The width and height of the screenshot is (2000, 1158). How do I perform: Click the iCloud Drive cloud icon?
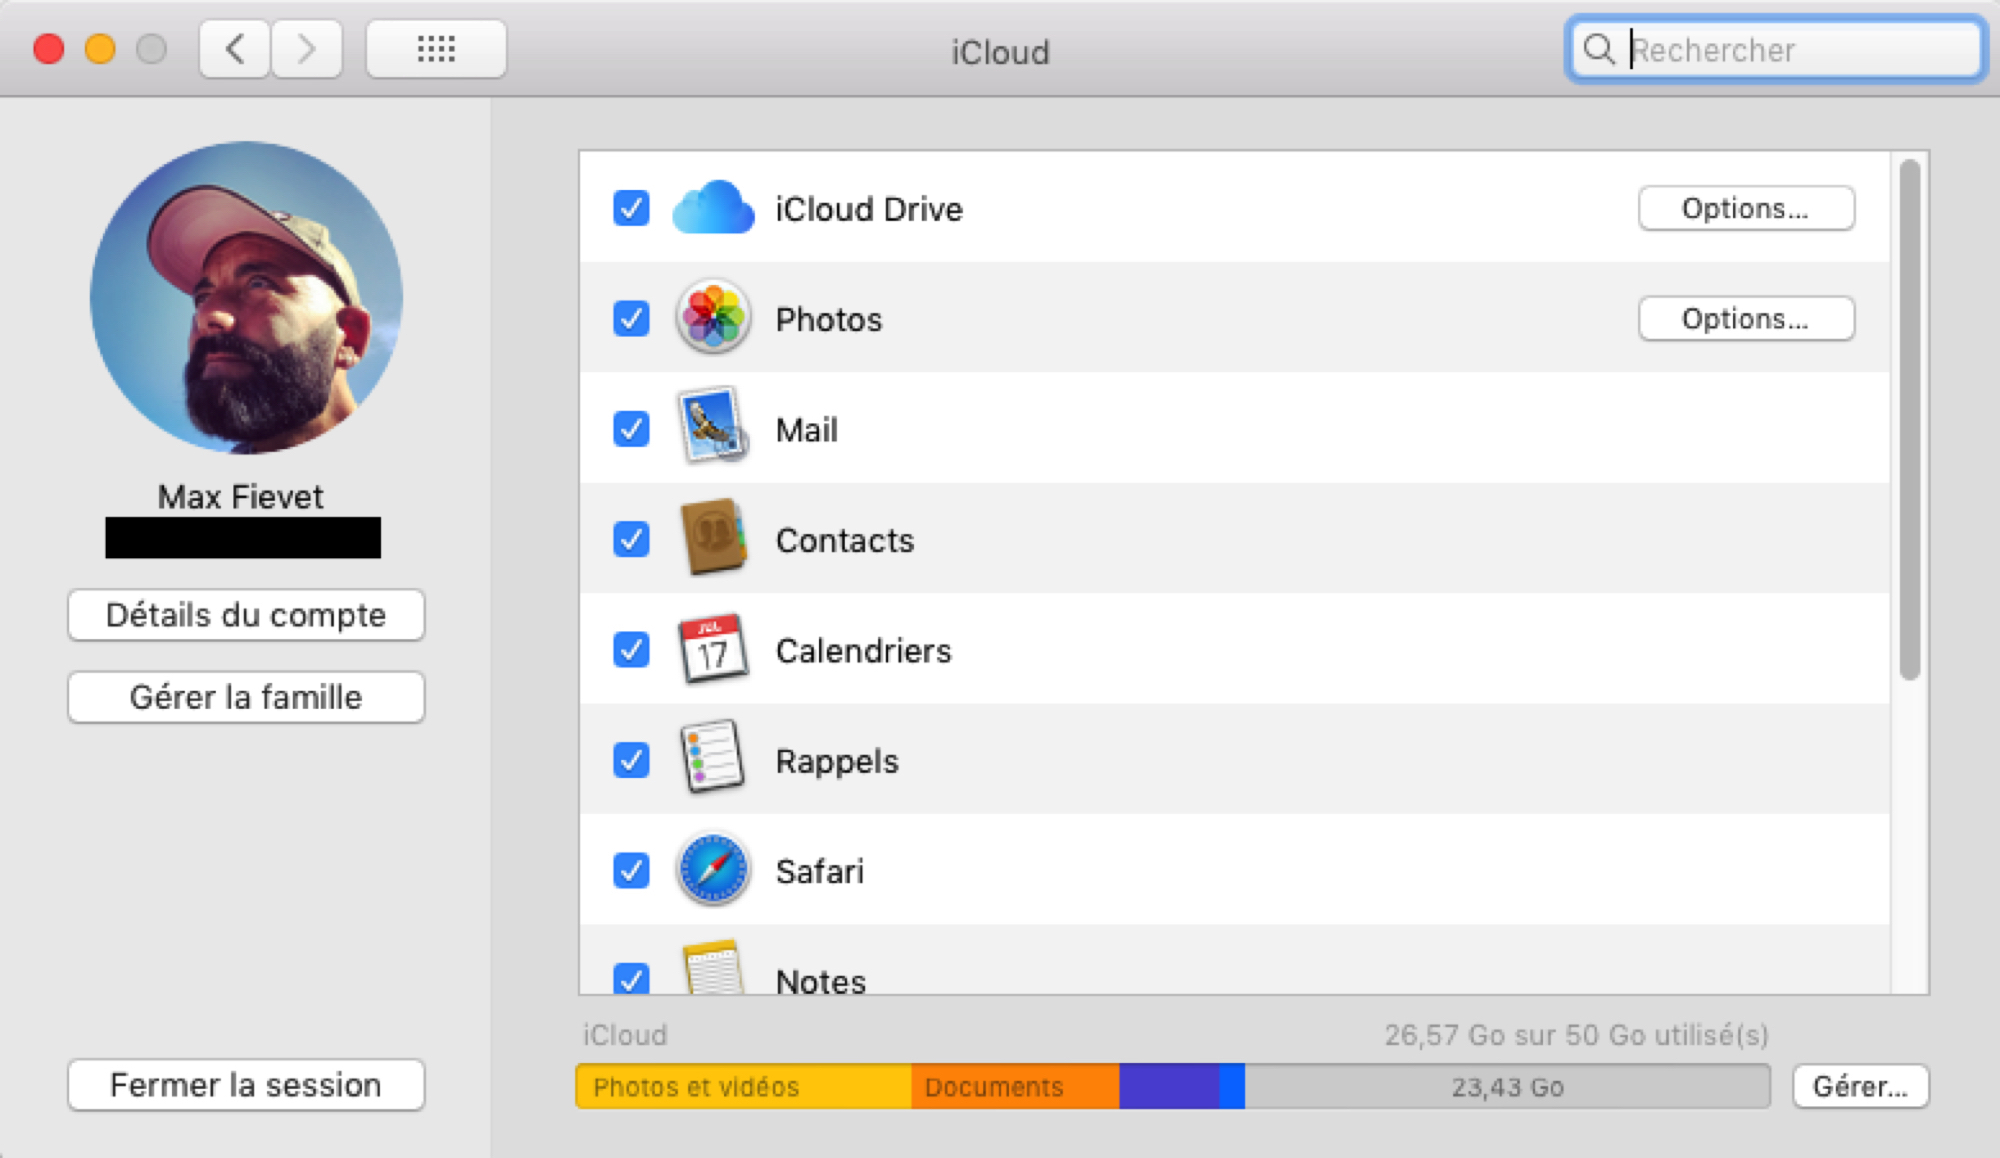[713, 208]
